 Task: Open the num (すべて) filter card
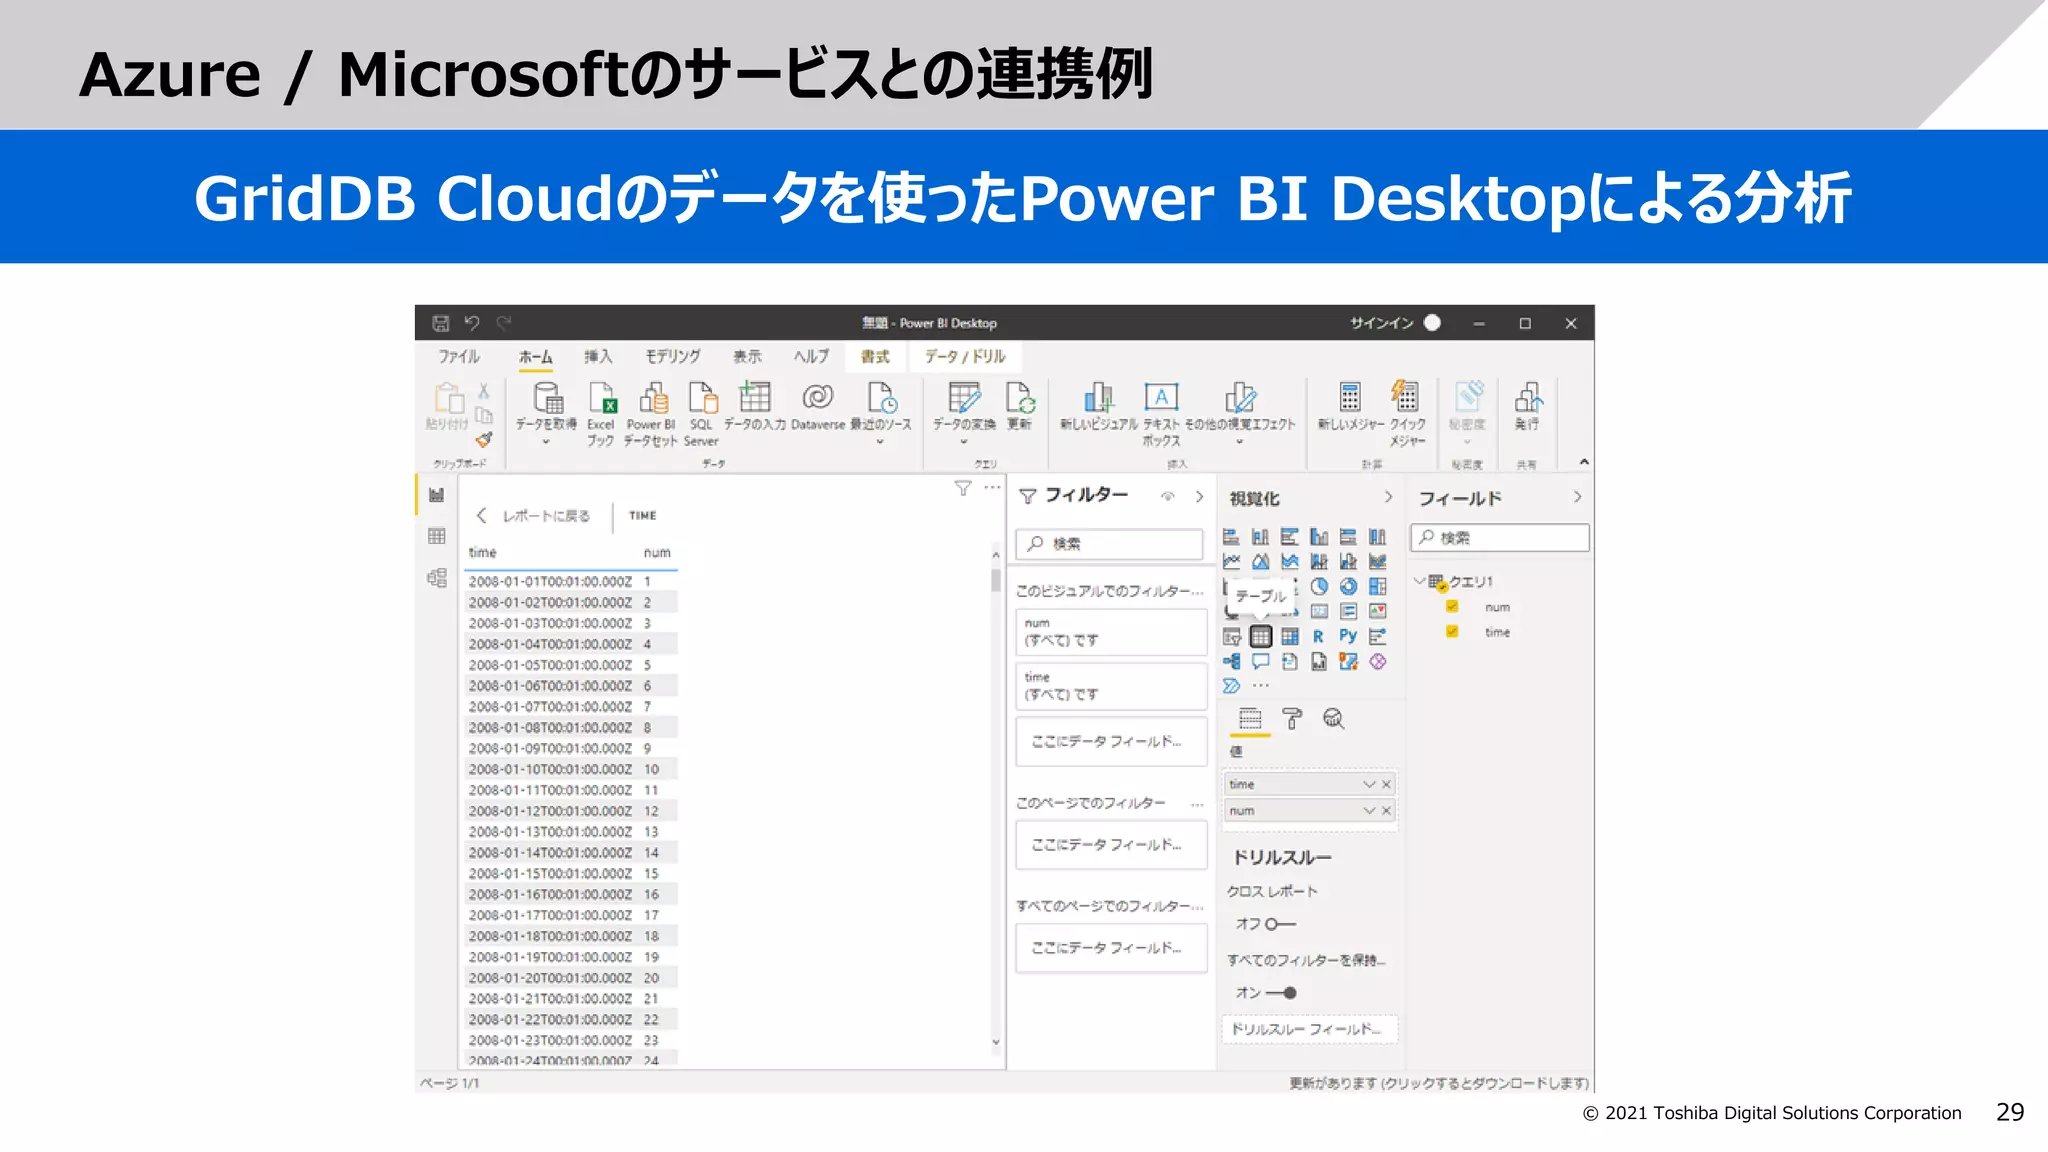click(1111, 632)
